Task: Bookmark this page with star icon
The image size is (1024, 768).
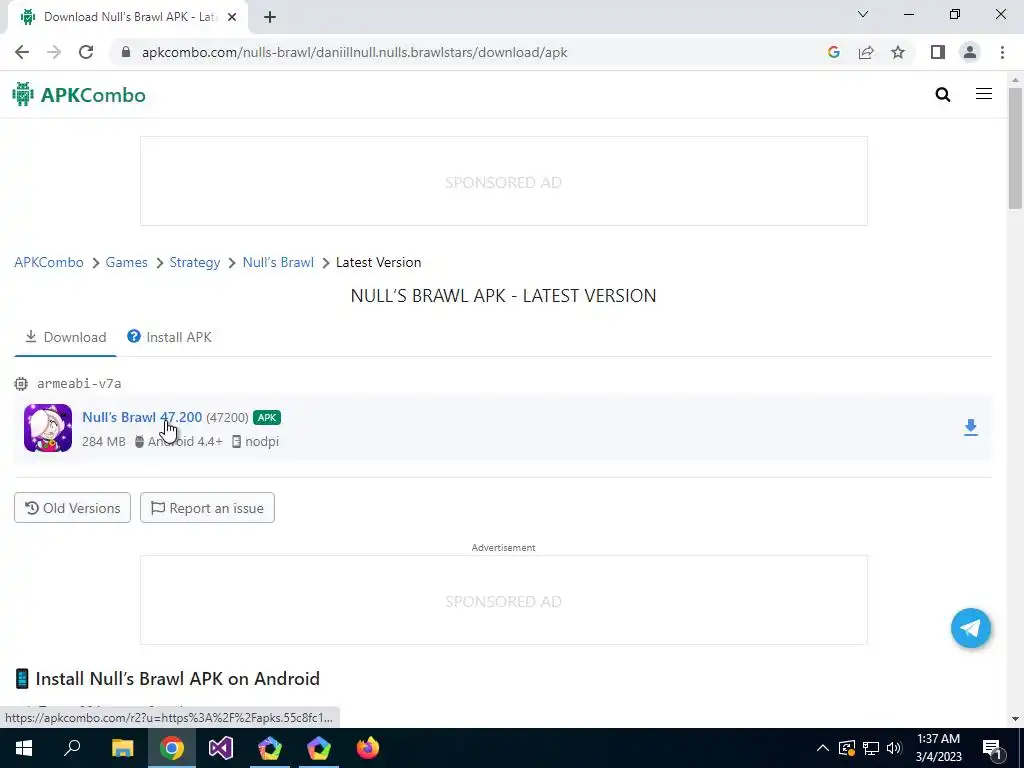Action: [x=898, y=52]
